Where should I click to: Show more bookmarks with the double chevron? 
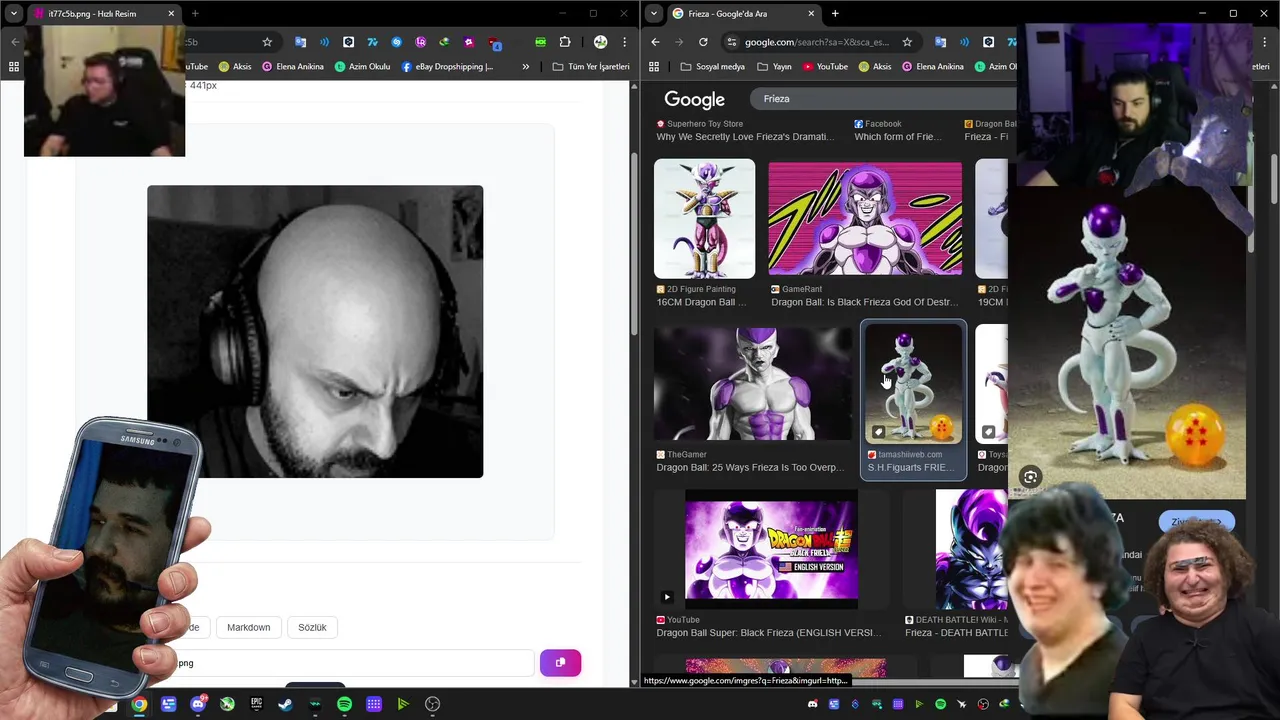(525, 67)
